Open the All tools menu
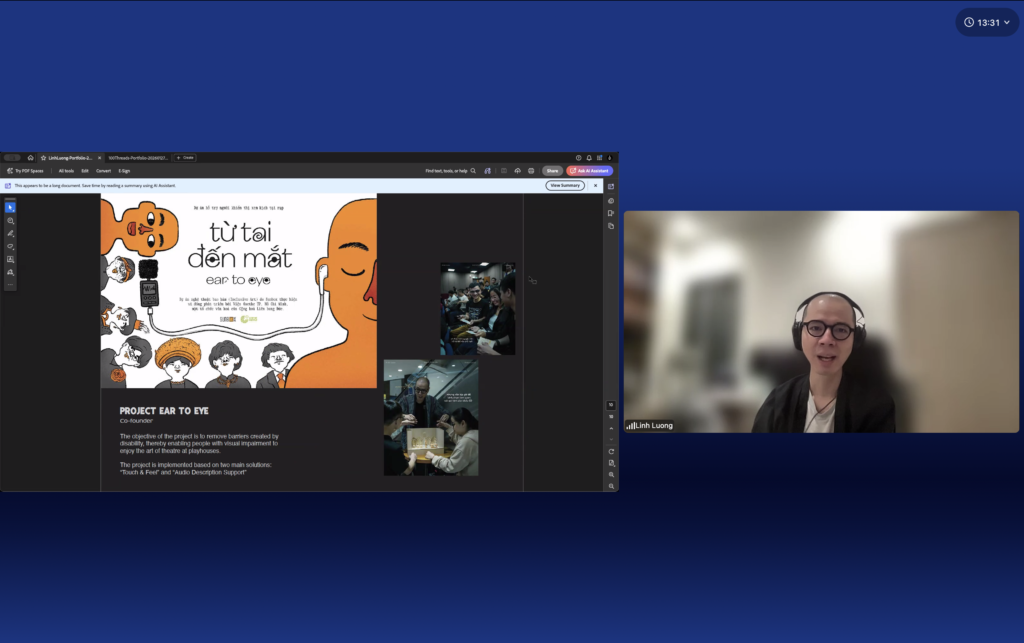This screenshot has width=1024, height=643. click(x=66, y=171)
